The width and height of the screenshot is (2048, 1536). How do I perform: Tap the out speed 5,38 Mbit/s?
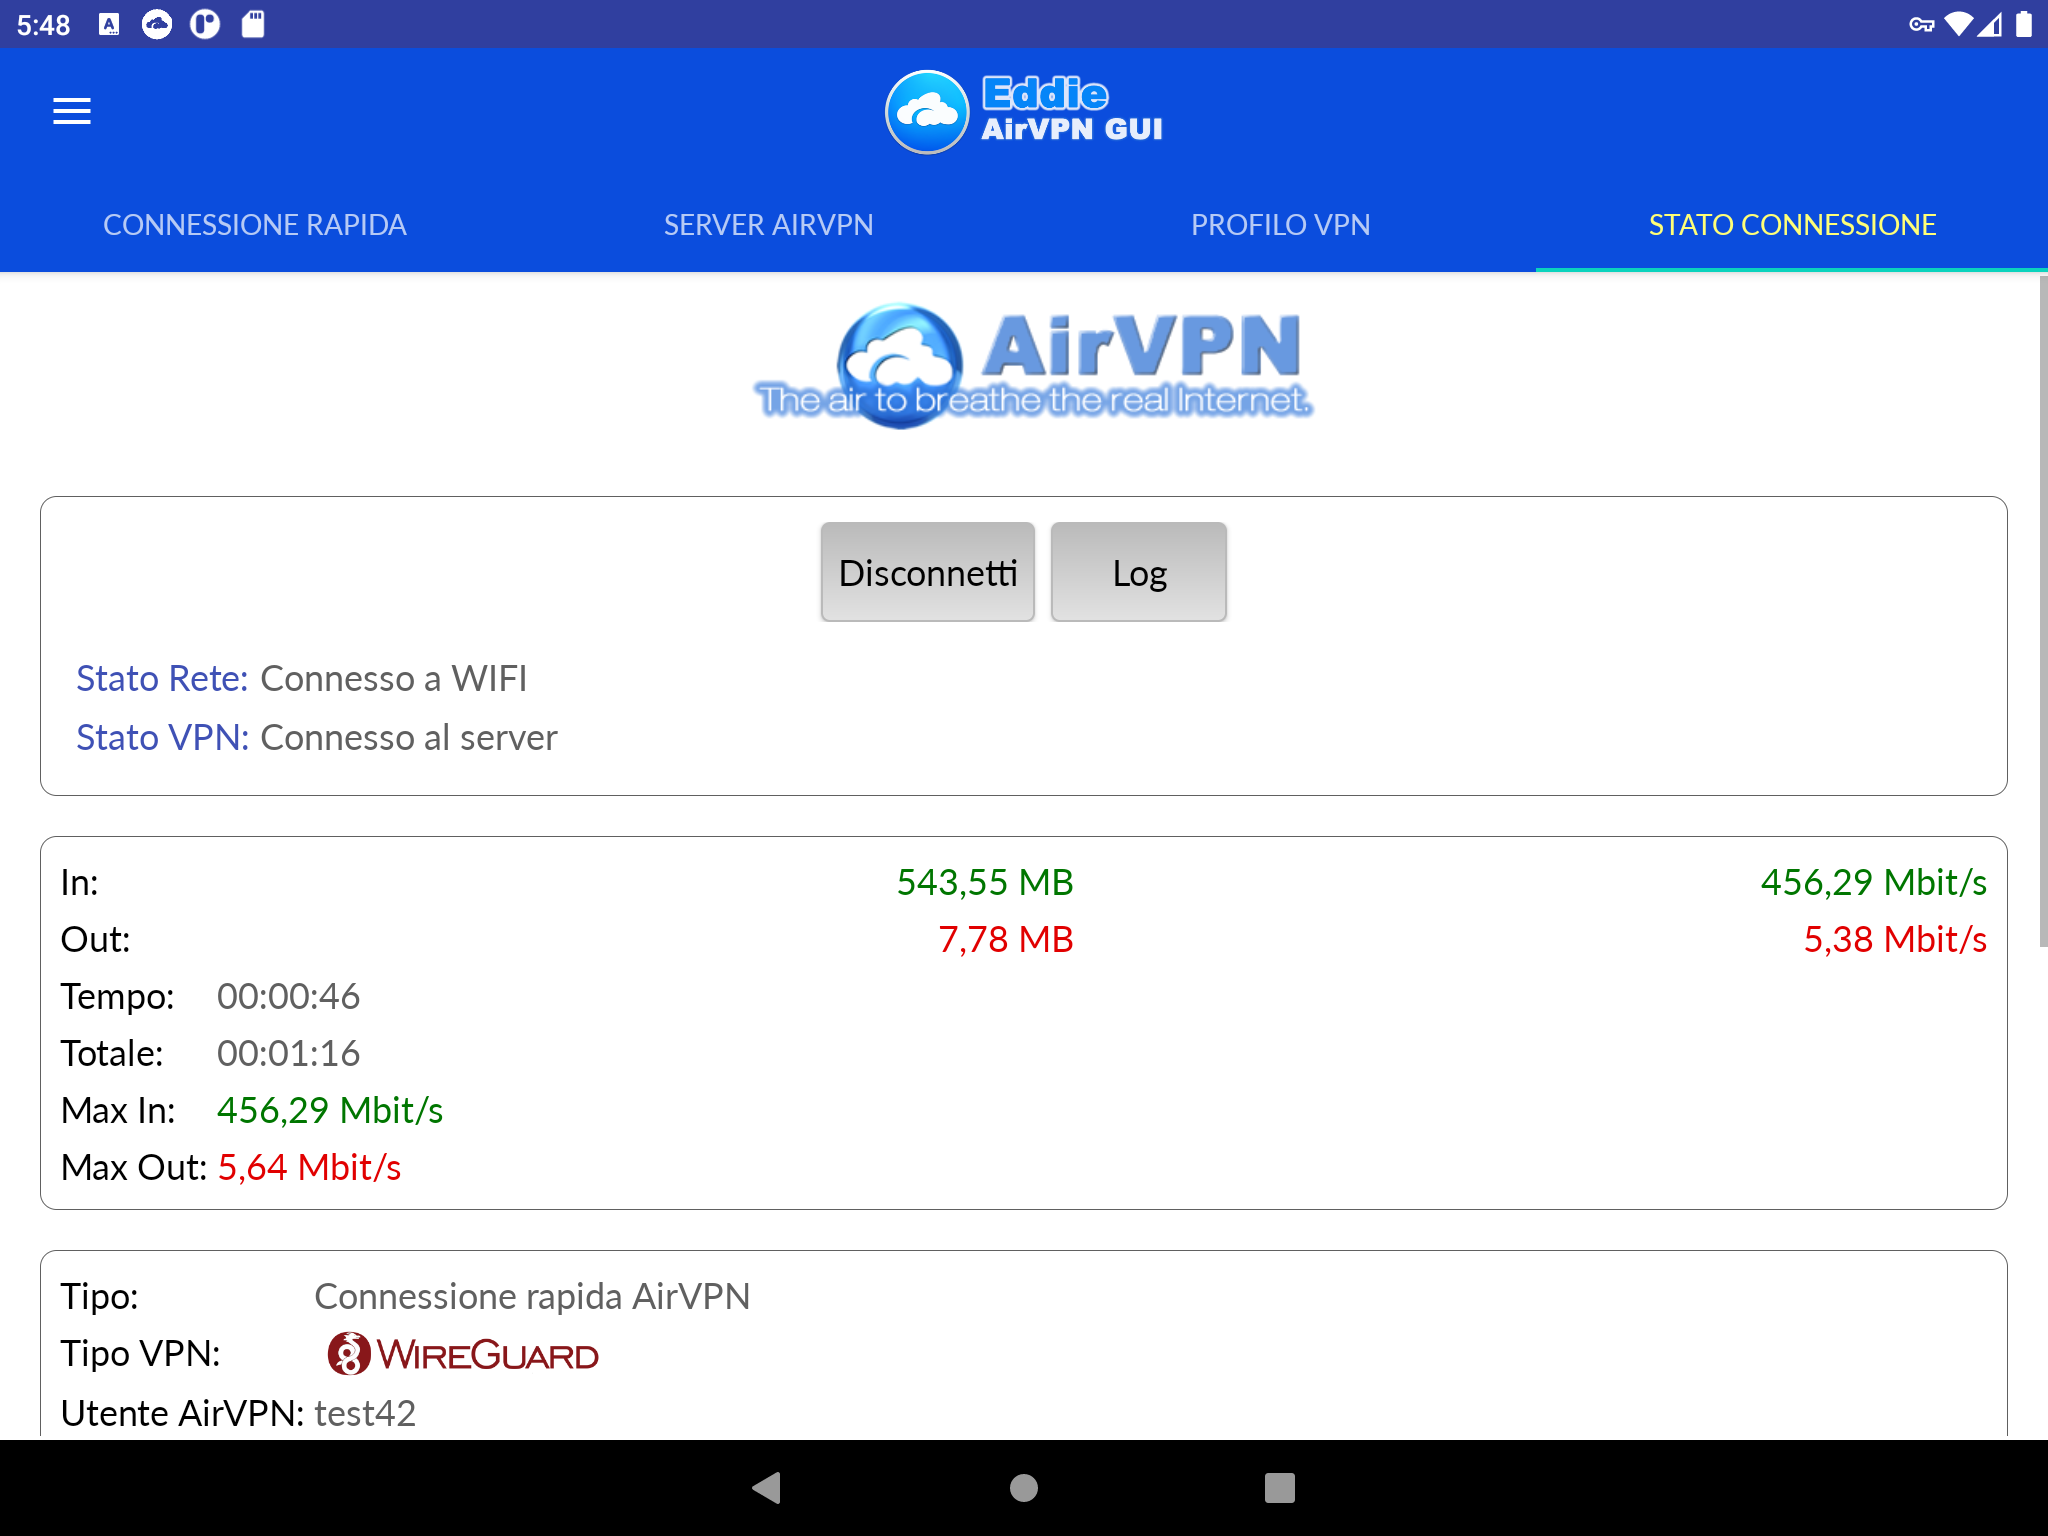point(1895,939)
